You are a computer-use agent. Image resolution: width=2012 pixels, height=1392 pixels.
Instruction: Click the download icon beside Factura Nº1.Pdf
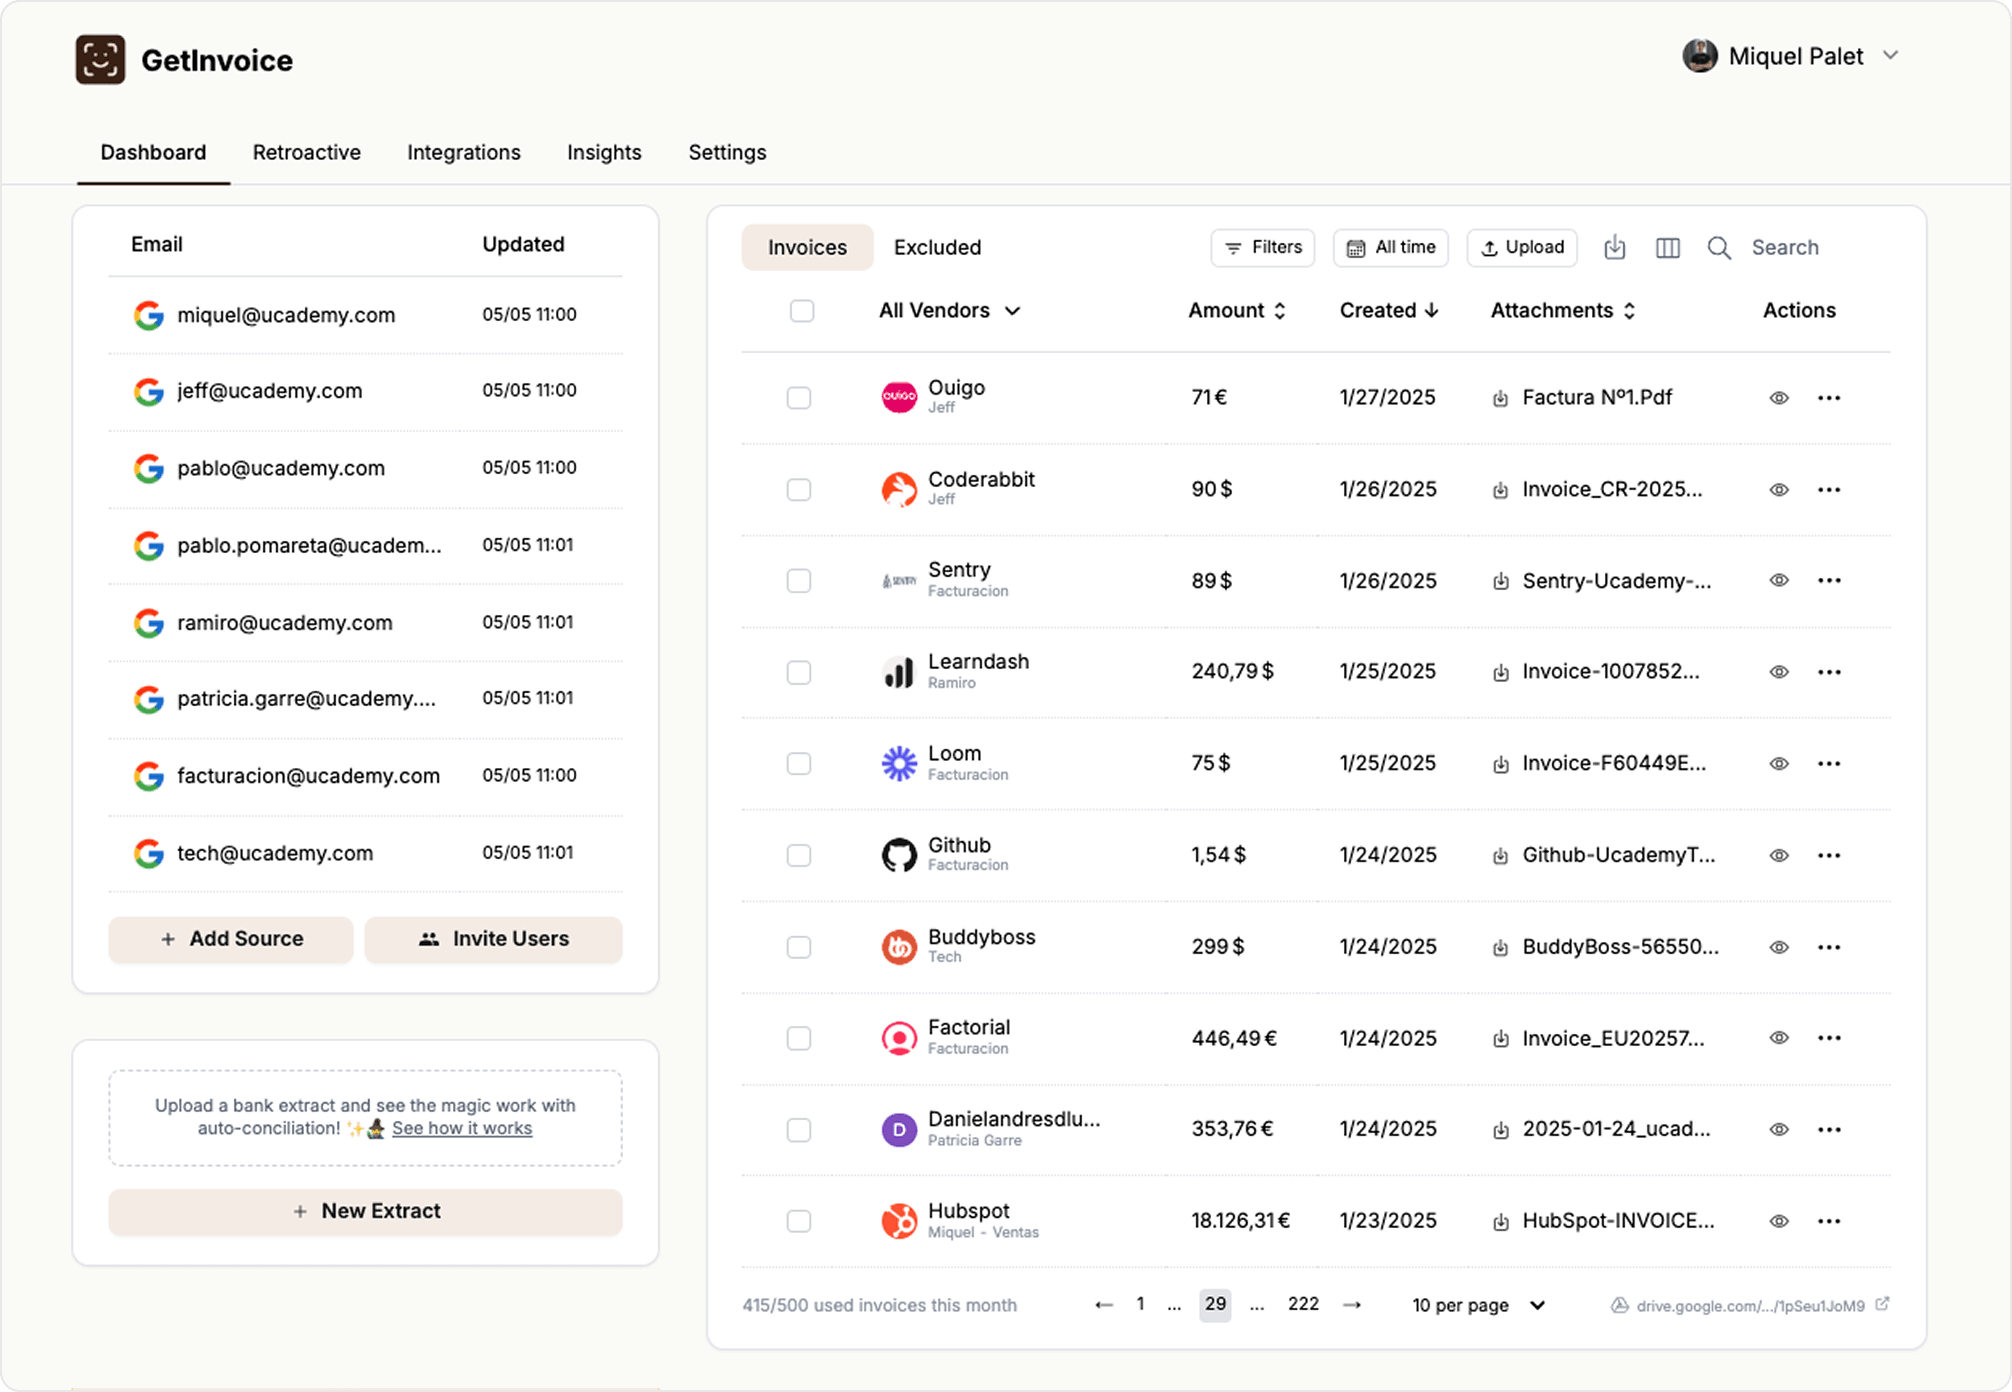[1500, 399]
